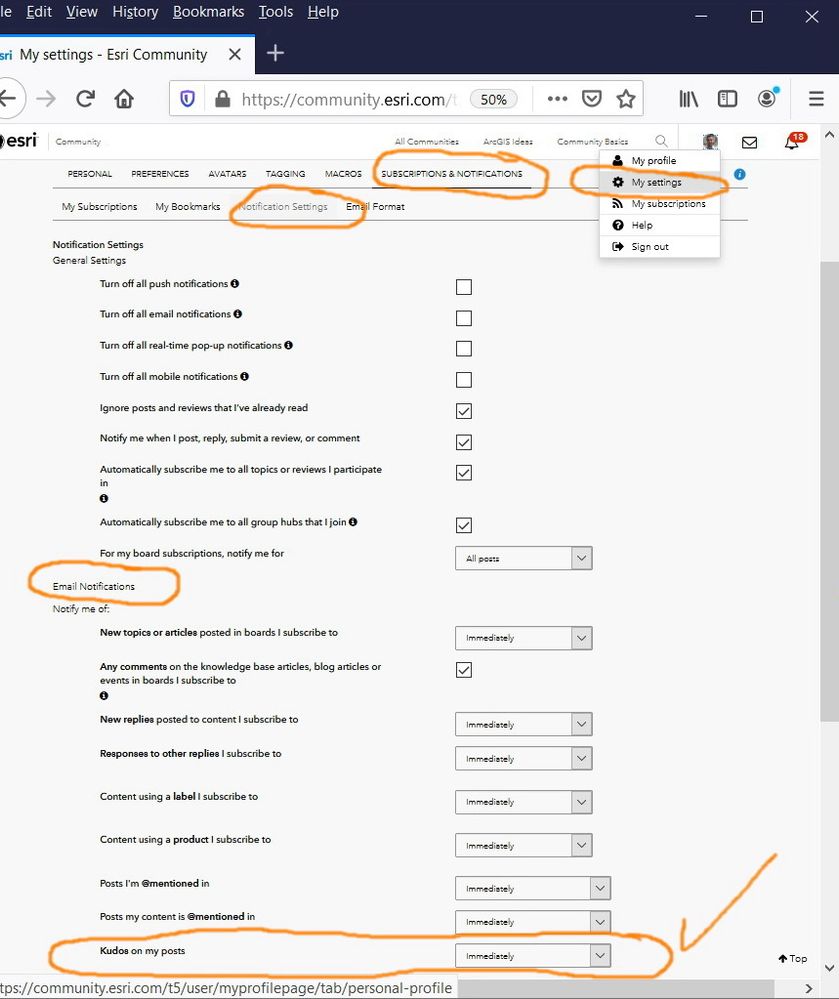The height and width of the screenshot is (999, 839).
Task: Open Firefox hamburger application menu
Action: pyautogui.click(x=816, y=99)
